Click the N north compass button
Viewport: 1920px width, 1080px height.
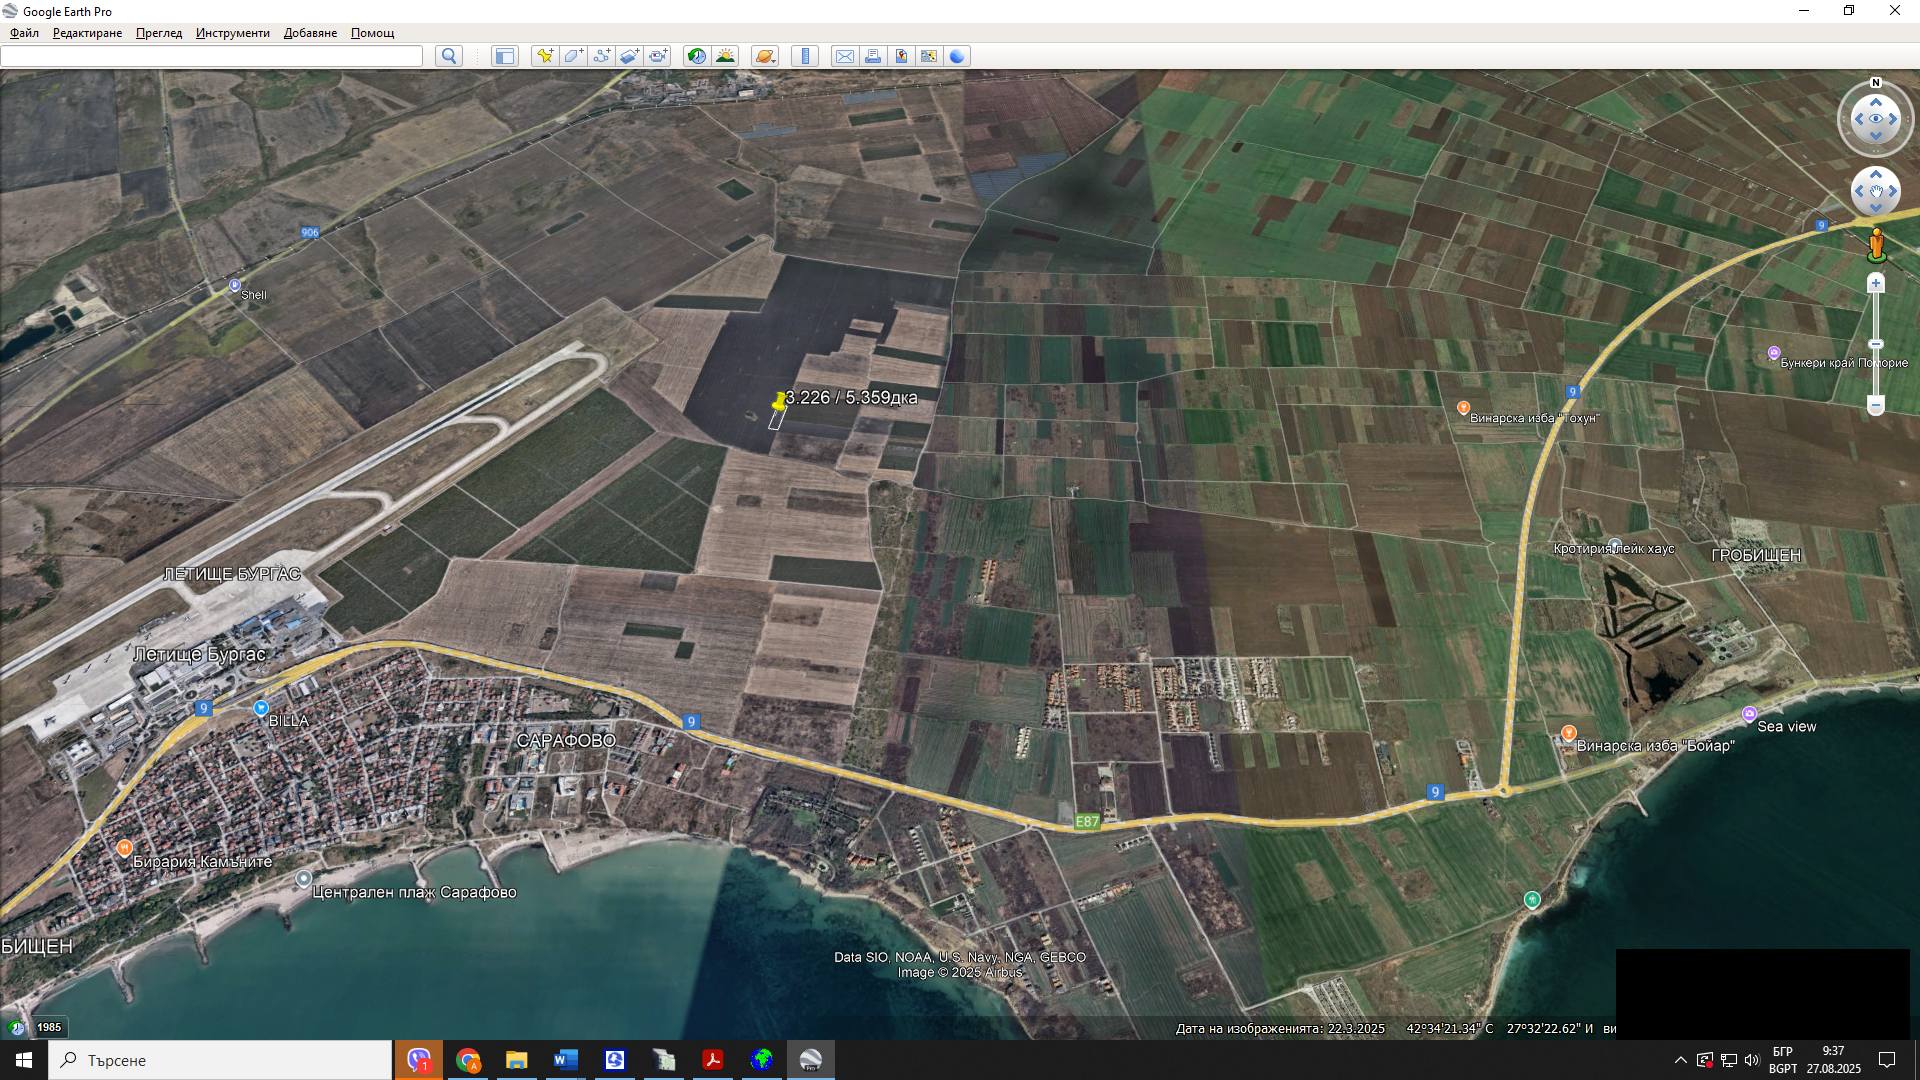(x=1876, y=83)
